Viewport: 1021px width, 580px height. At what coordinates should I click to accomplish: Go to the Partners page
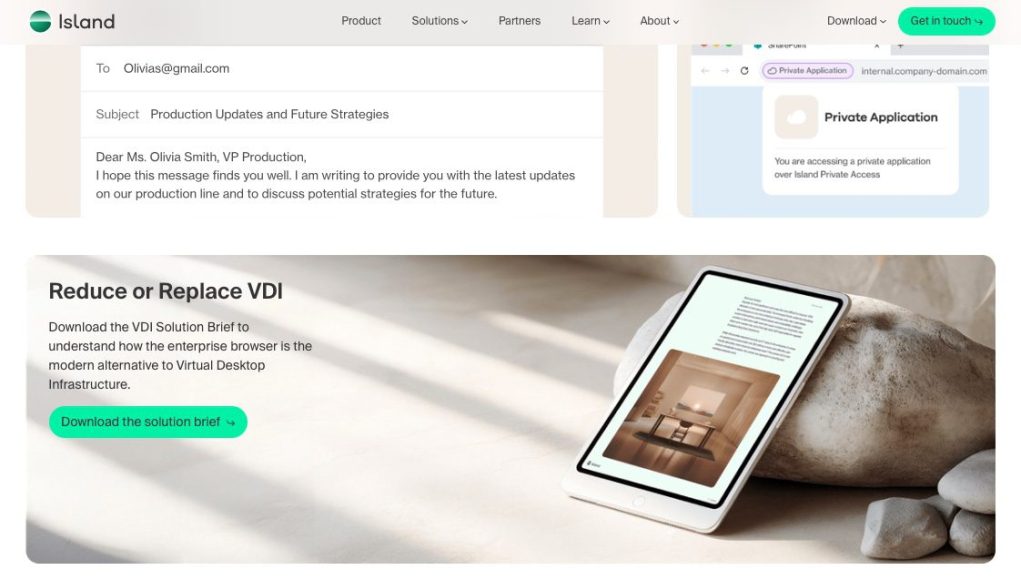[x=520, y=21]
